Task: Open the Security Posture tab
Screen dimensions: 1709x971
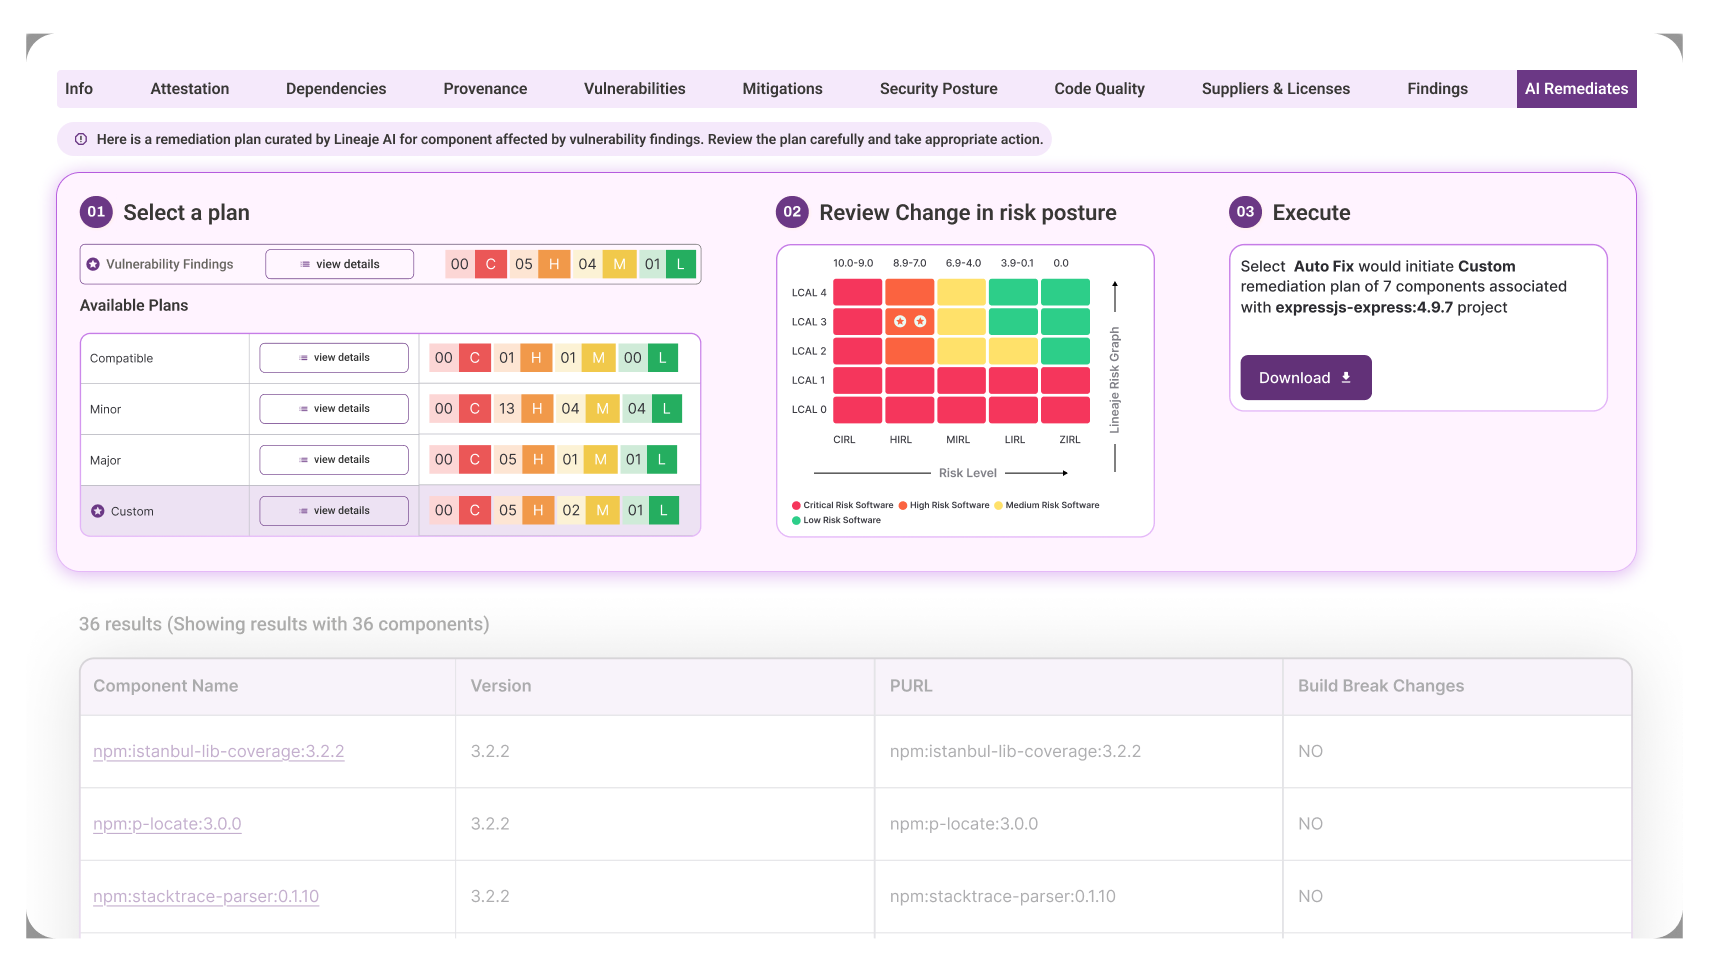Action: (938, 89)
